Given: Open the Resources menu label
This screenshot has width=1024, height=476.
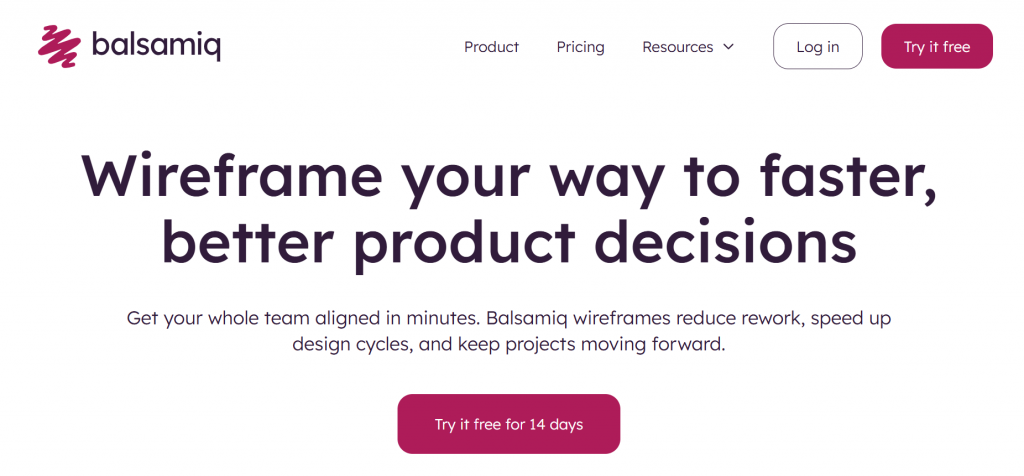Looking at the screenshot, I should pos(677,47).
